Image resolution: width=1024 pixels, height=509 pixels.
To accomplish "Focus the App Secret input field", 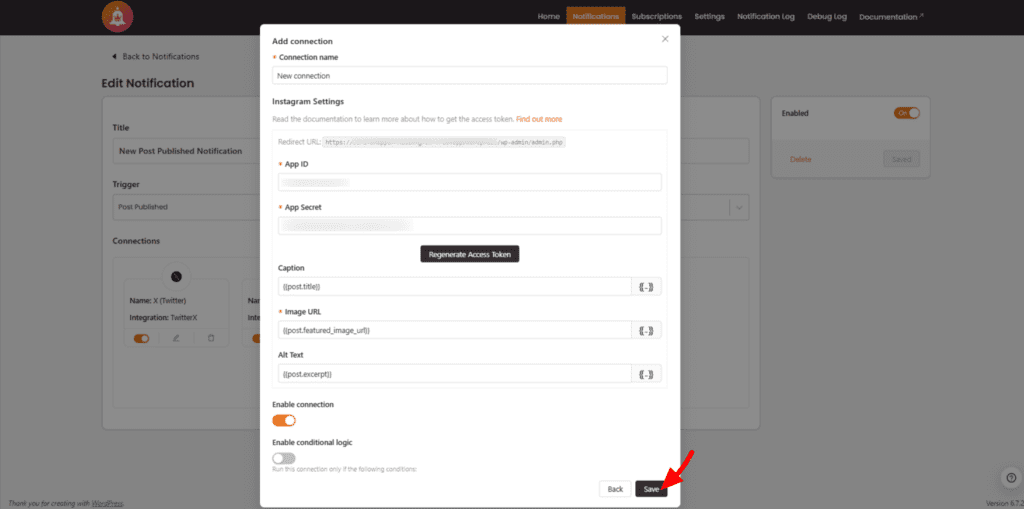I will click(x=470, y=225).
